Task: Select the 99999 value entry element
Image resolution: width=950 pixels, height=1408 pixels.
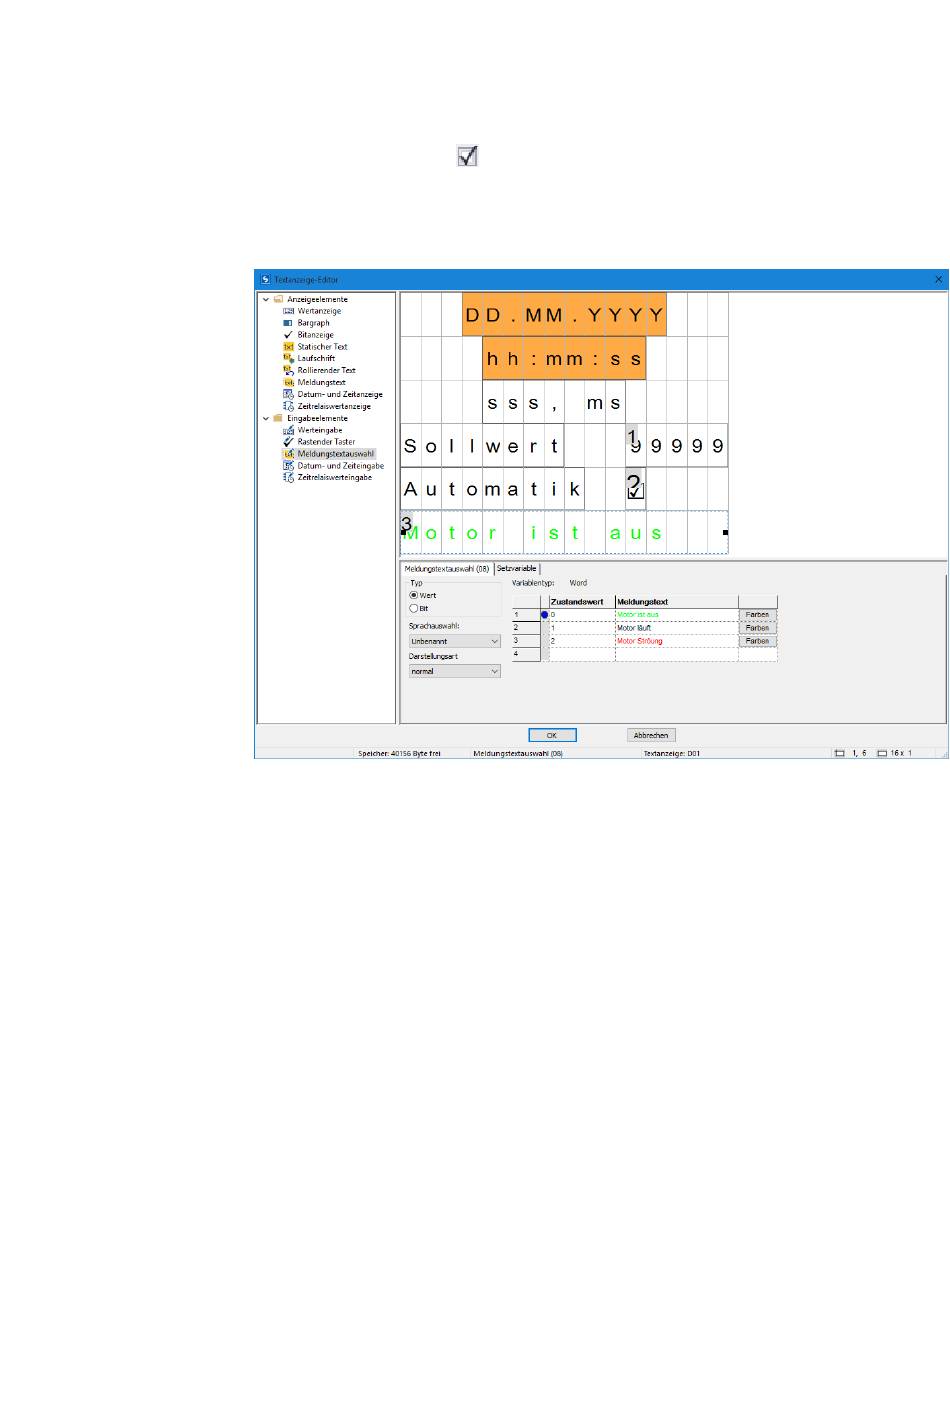Action: coord(677,446)
